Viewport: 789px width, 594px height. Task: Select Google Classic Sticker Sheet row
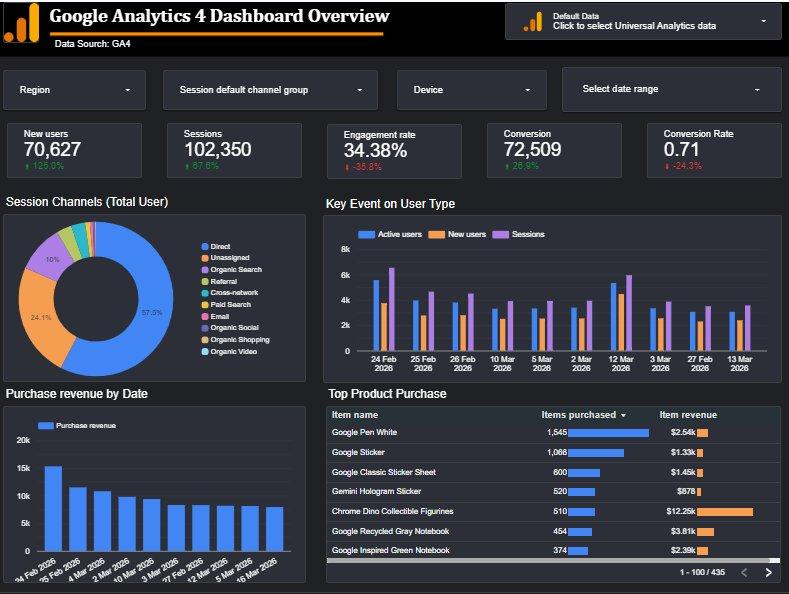(x=554, y=472)
